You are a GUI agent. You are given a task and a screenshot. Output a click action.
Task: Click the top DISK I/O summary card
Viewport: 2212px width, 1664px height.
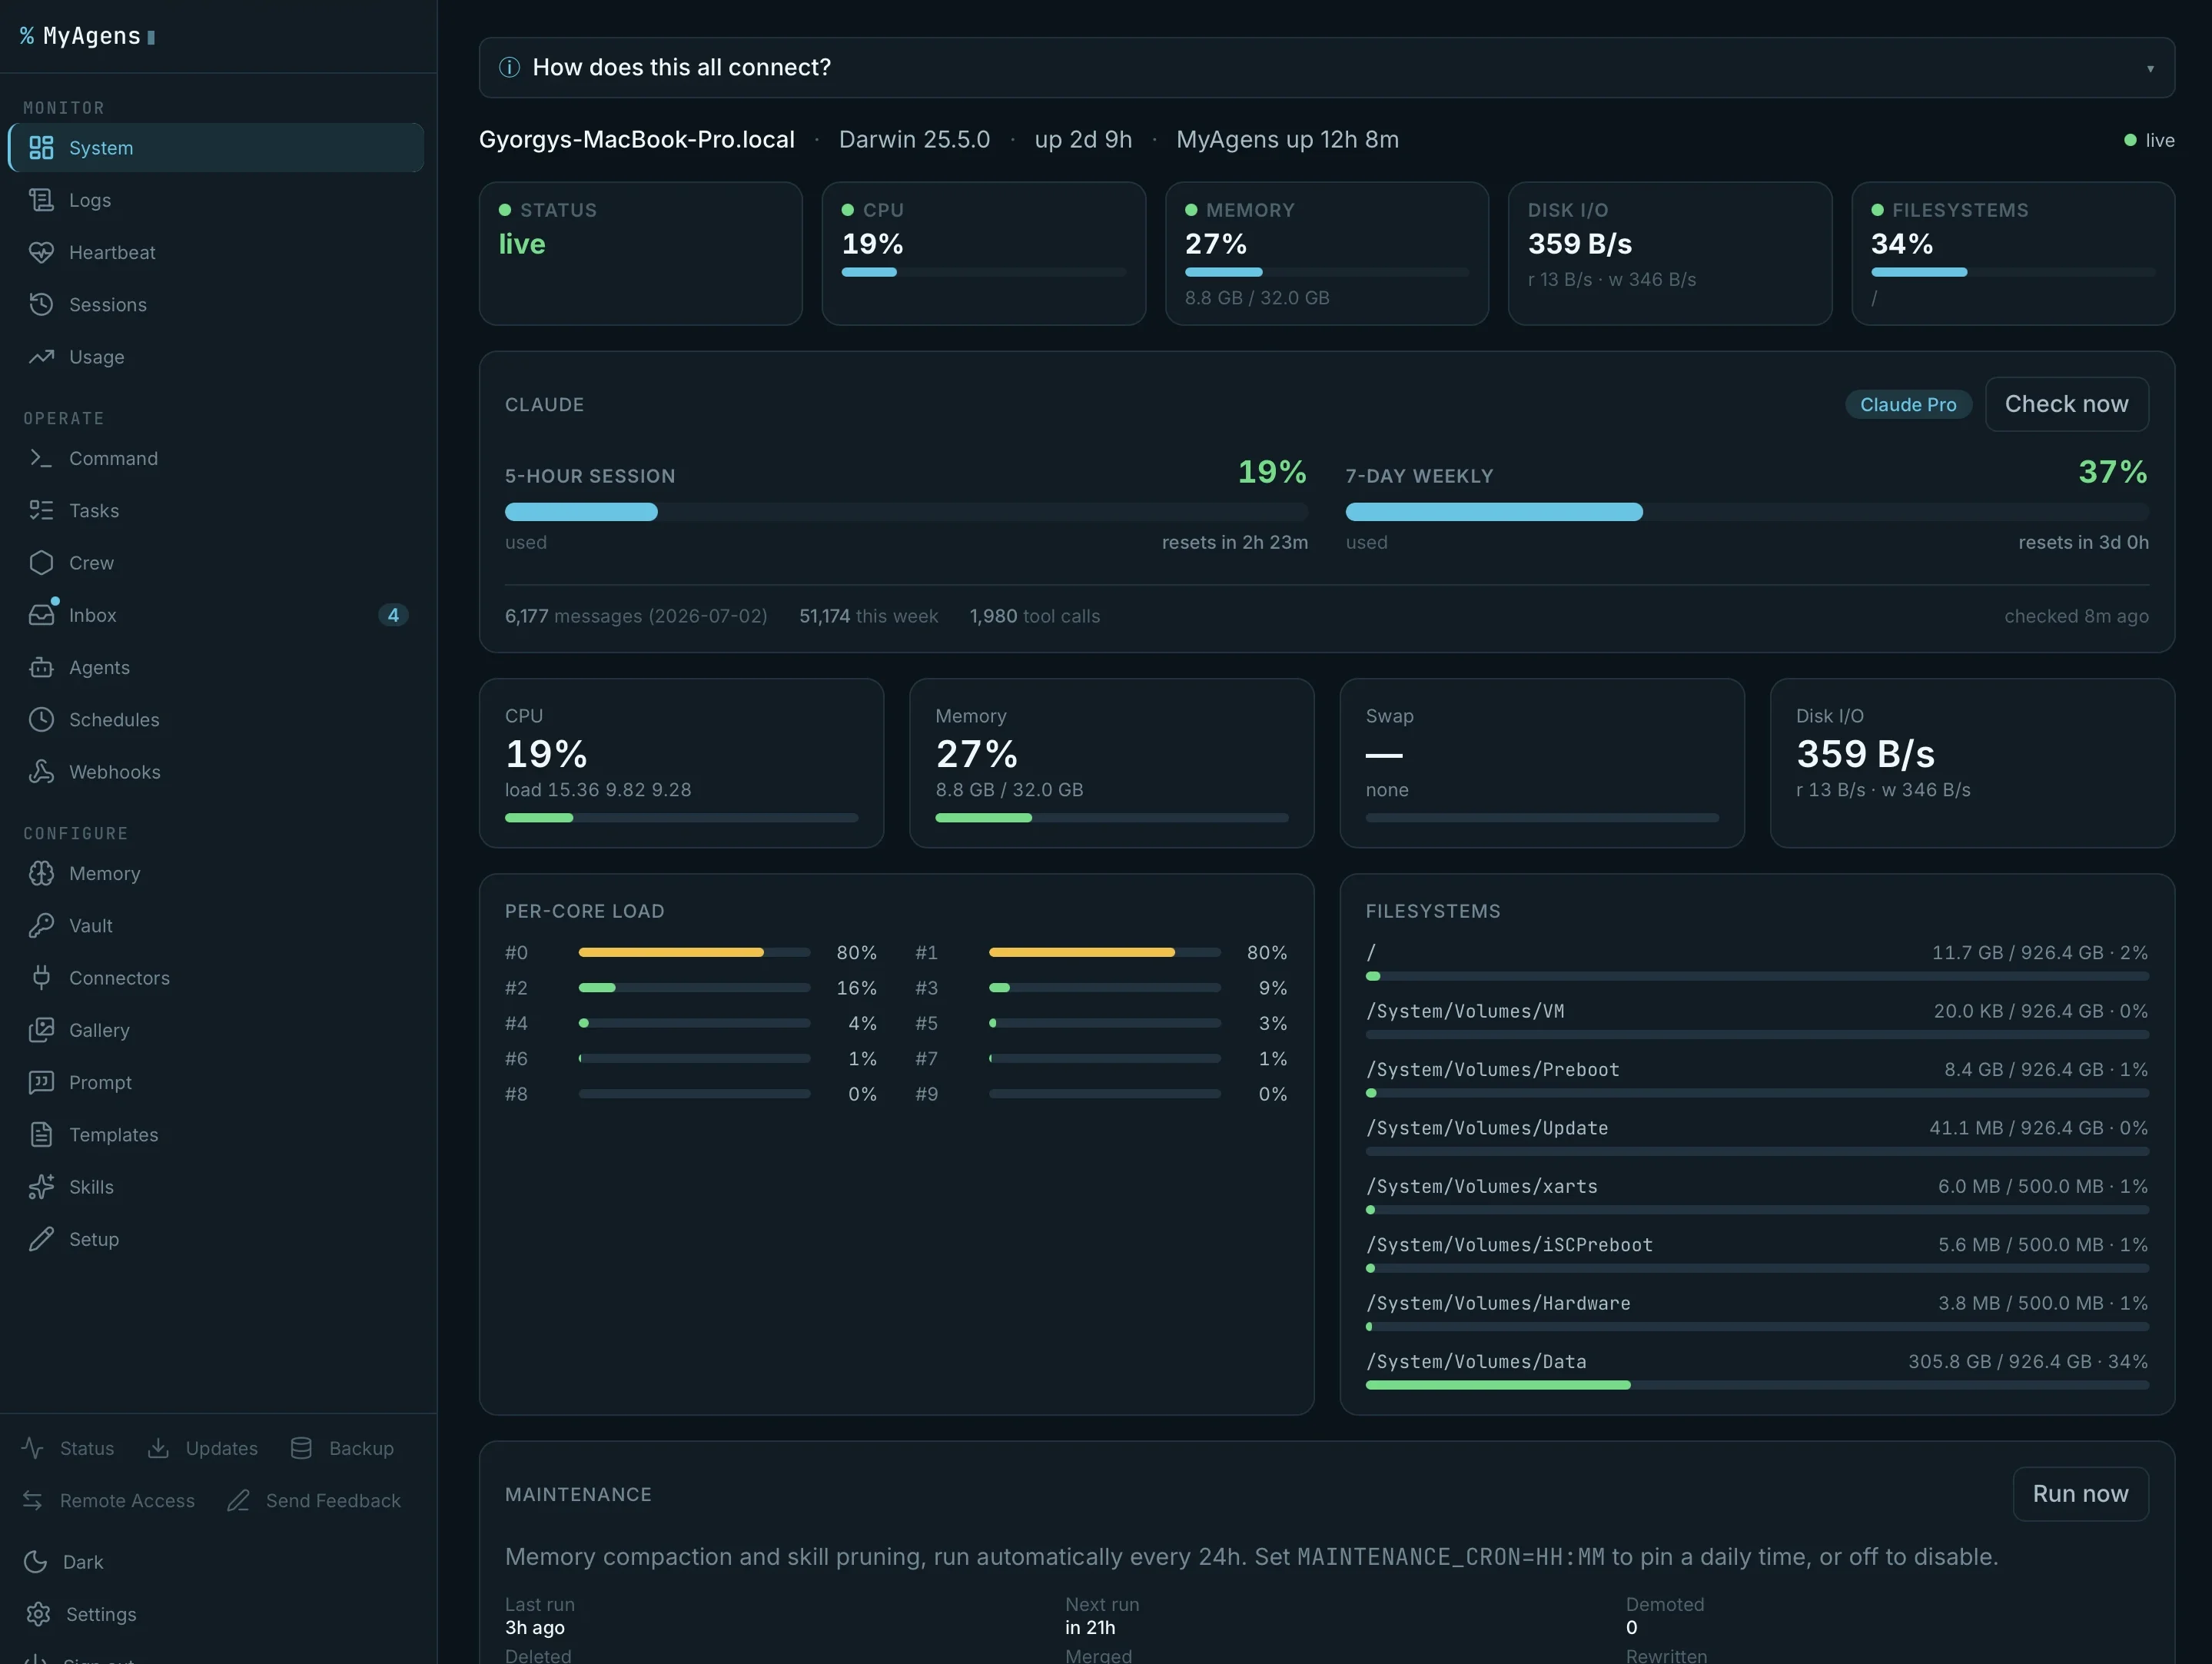pos(1669,253)
